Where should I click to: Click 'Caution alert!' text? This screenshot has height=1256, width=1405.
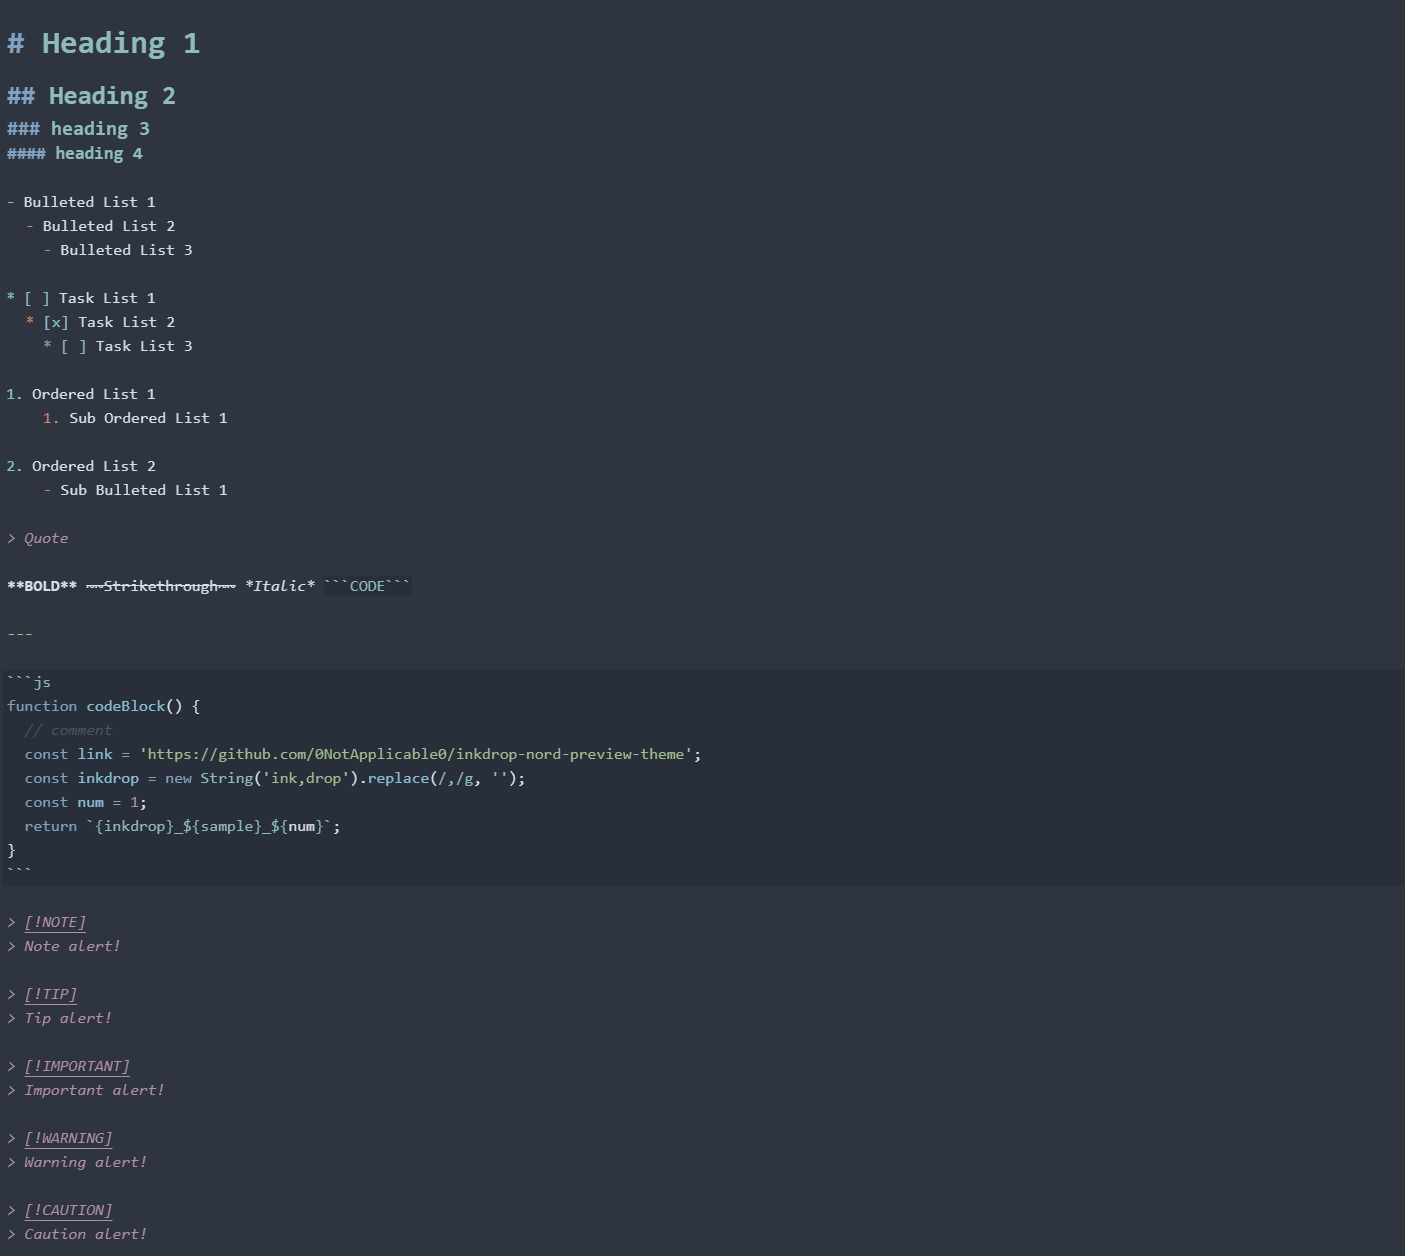(x=85, y=1234)
